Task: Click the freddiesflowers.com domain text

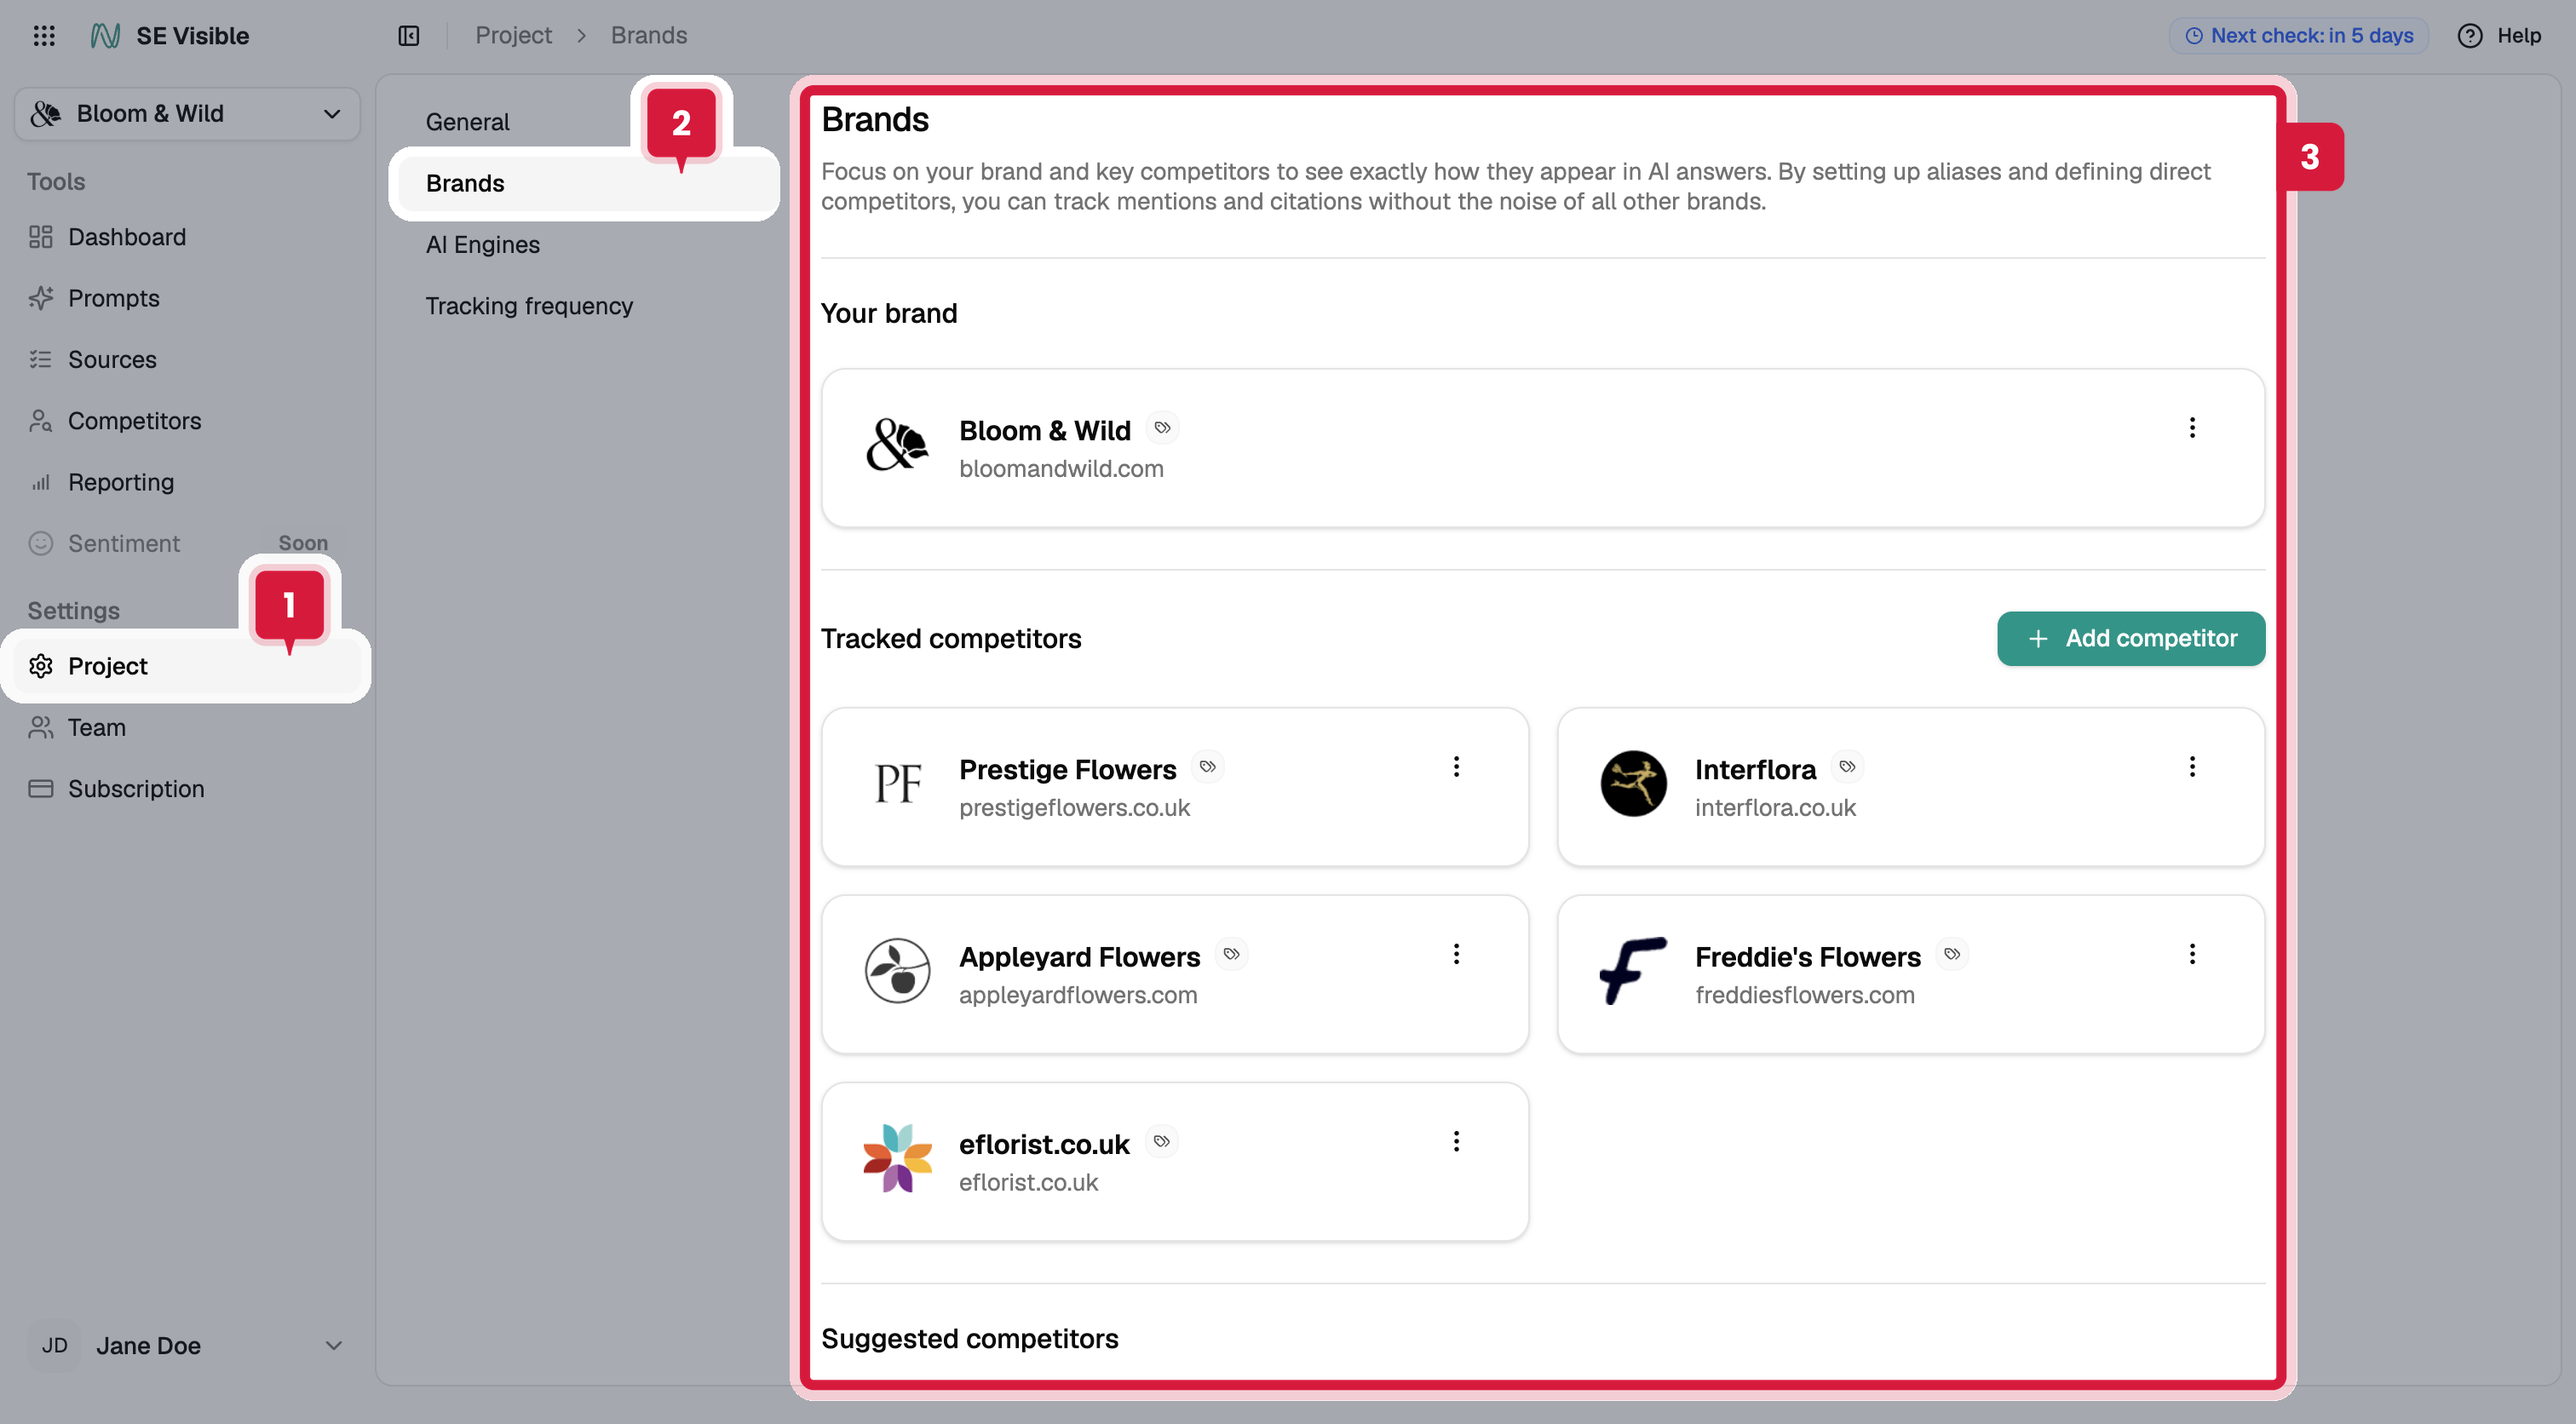Action: pyautogui.click(x=1805, y=995)
